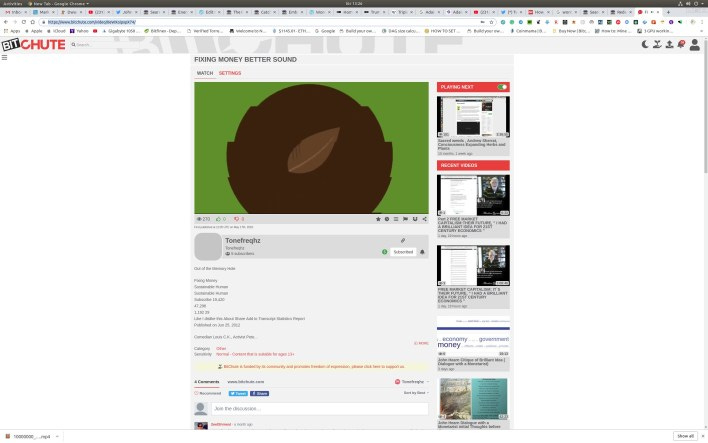Open the Apps bookmarks shortcut

coord(12,31)
